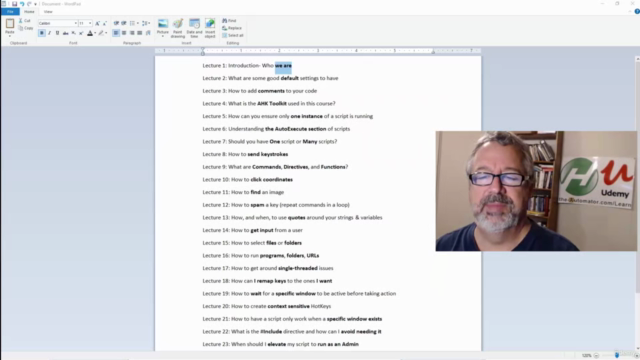Click the ruler's left indent marker
The height and width of the screenshot is (360, 640).
coord(203,51)
